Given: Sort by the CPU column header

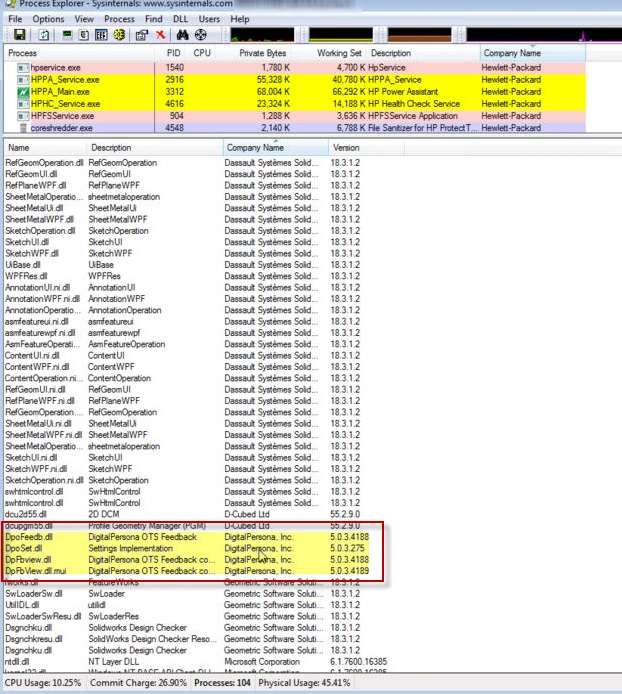Looking at the screenshot, I should click(x=202, y=53).
